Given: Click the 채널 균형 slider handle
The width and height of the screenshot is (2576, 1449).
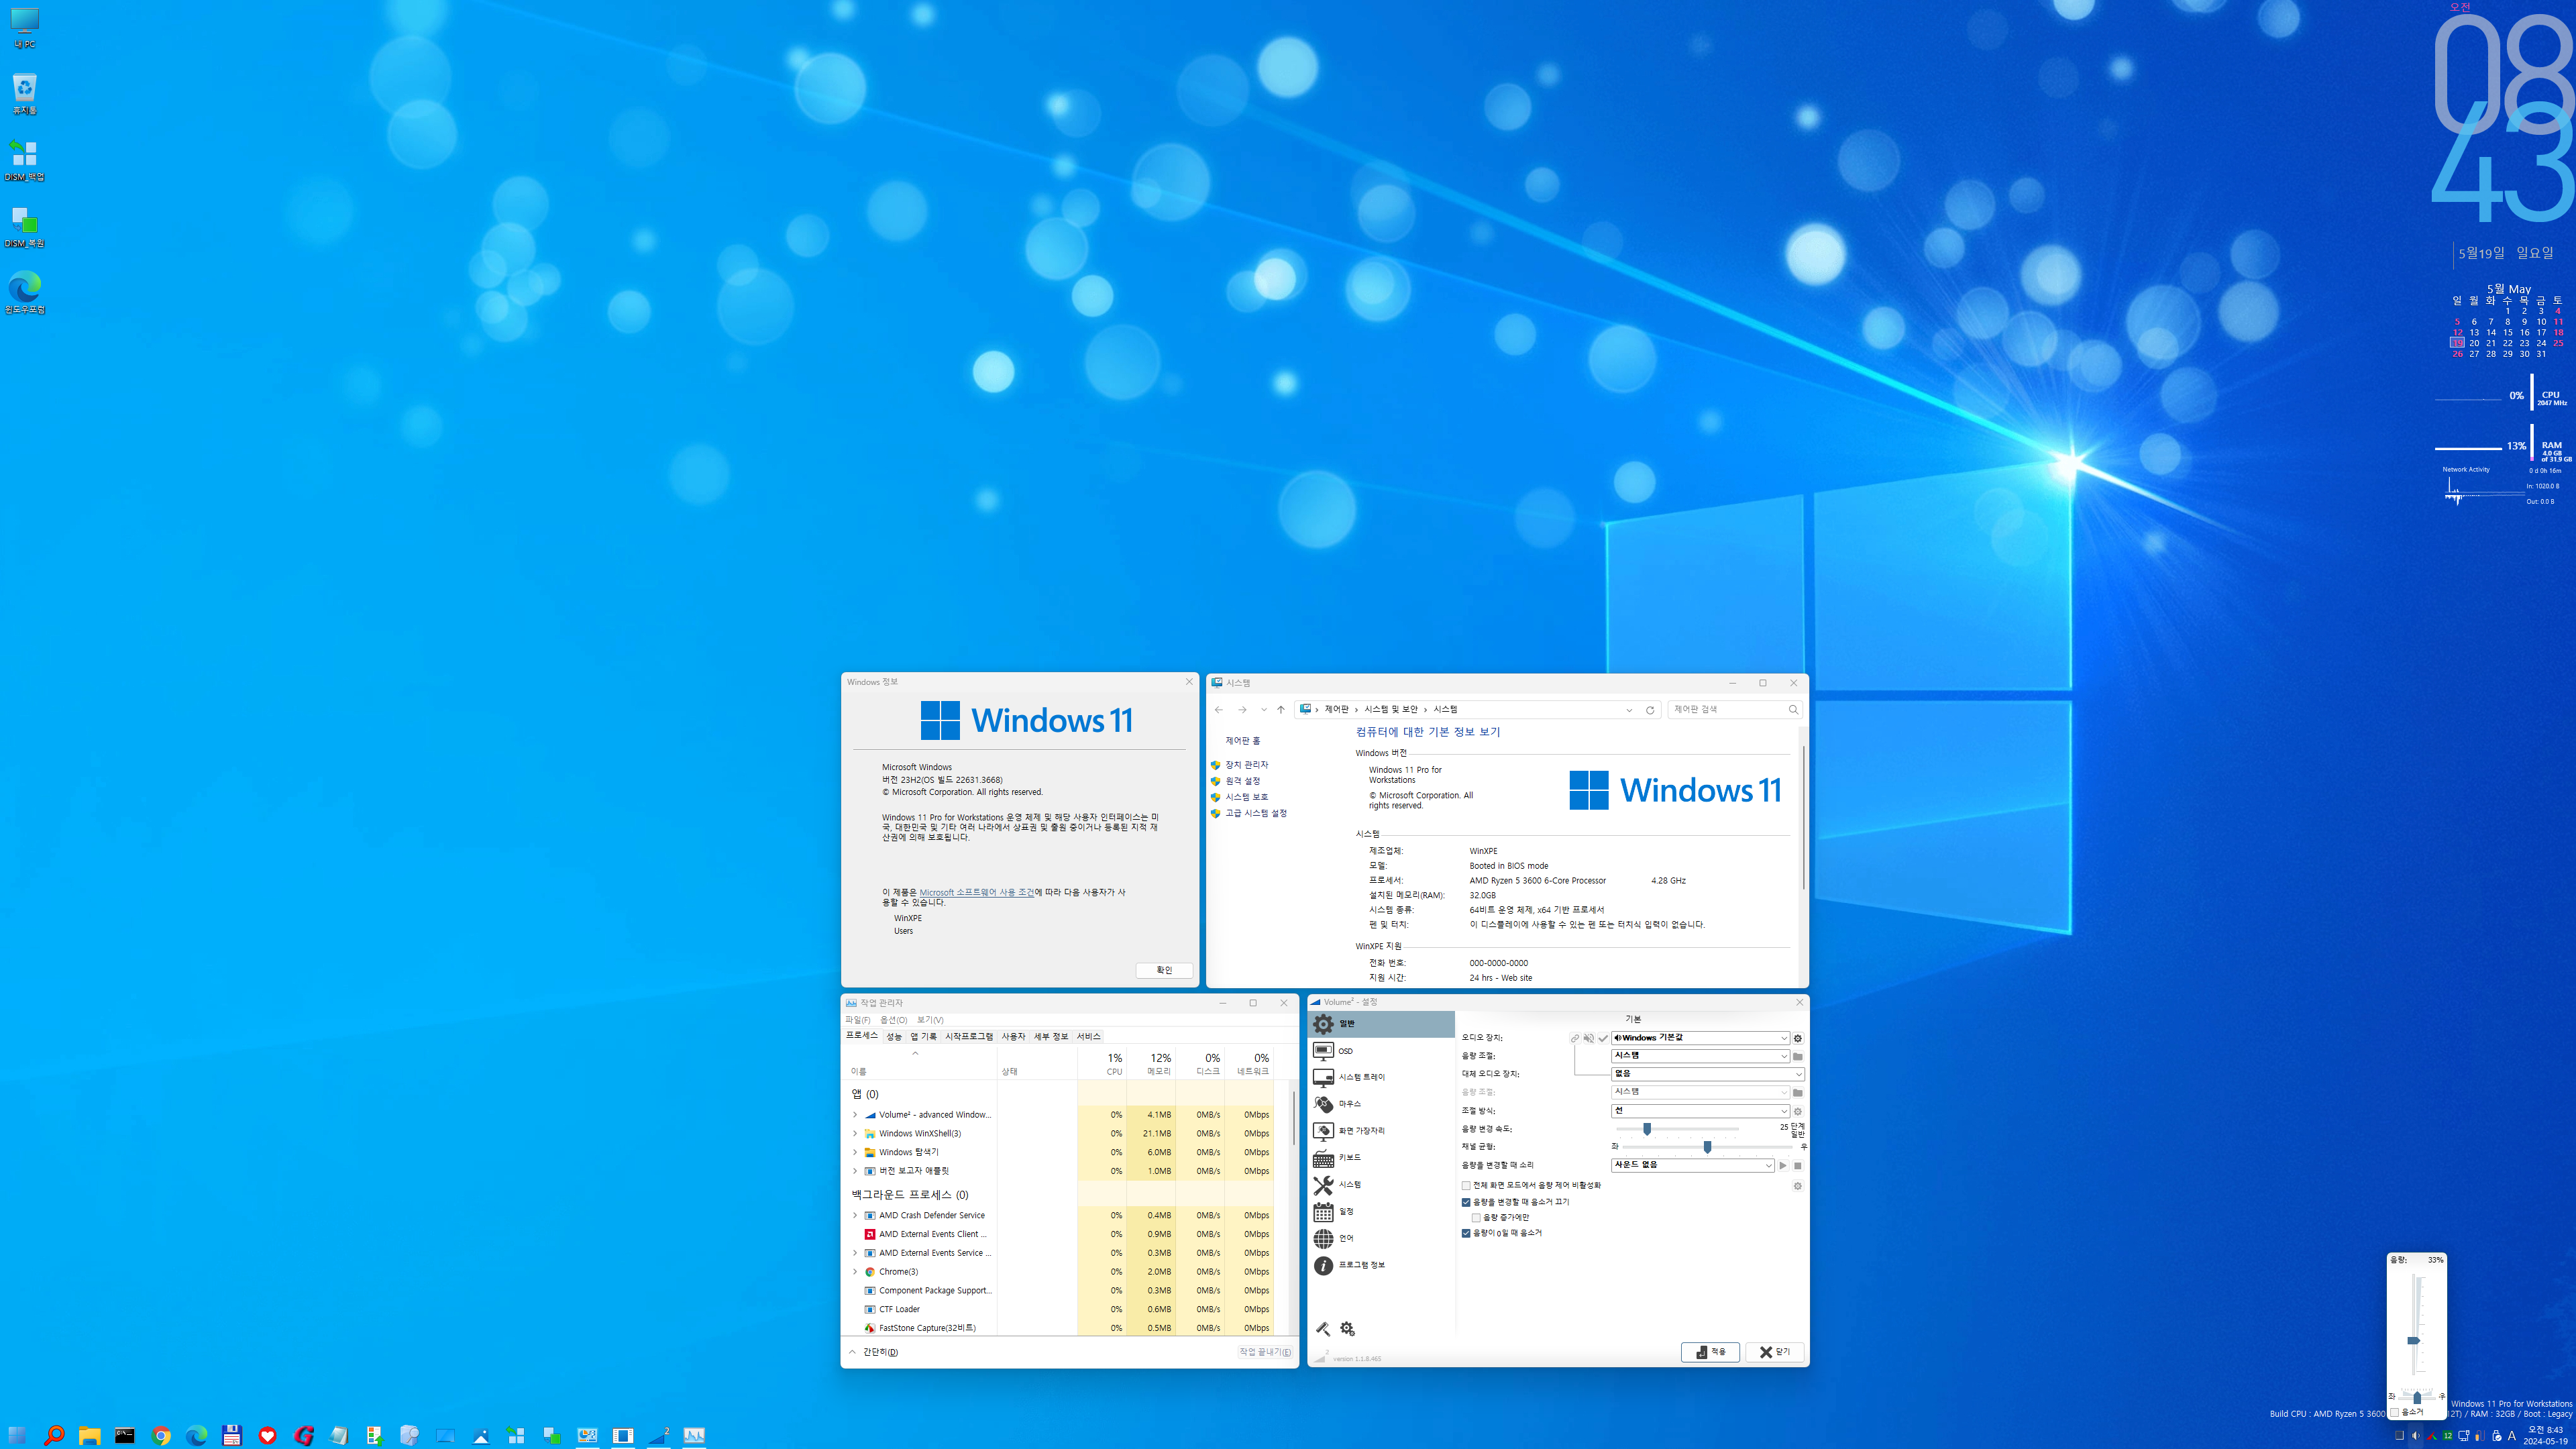Looking at the screenshot, I should pyautogui.click(x=1707, y=1147).
